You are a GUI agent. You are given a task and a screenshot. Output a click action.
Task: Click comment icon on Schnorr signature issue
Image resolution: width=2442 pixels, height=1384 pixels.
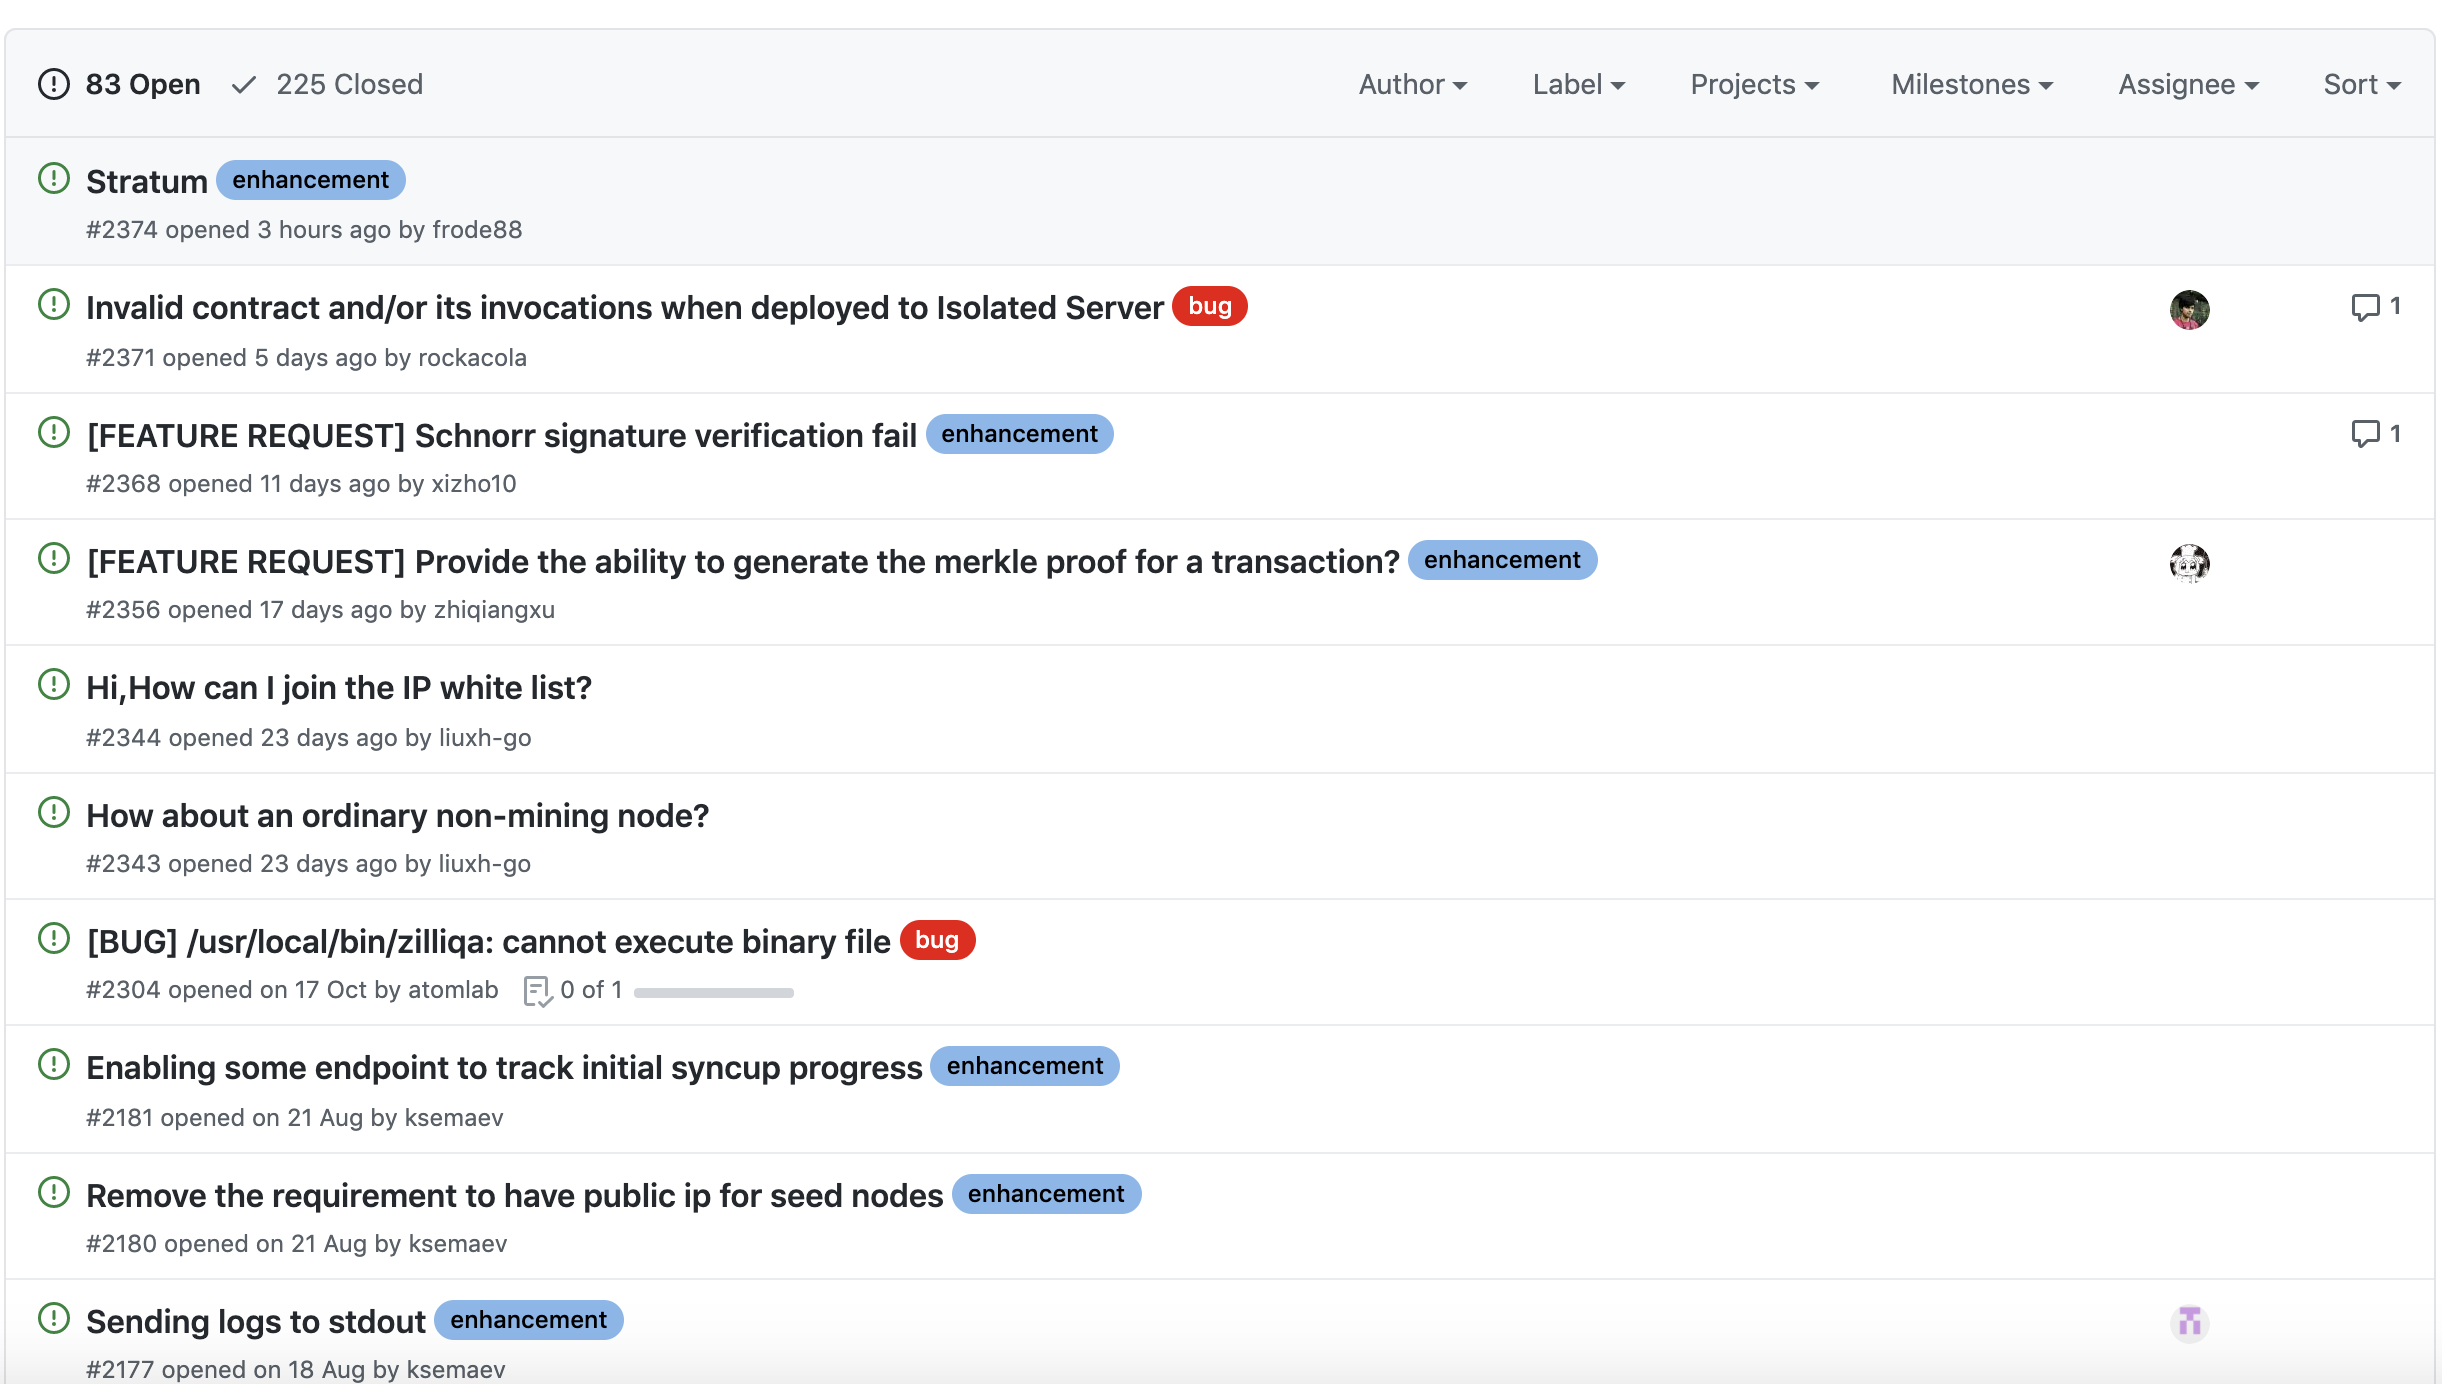click(2364, 434)
